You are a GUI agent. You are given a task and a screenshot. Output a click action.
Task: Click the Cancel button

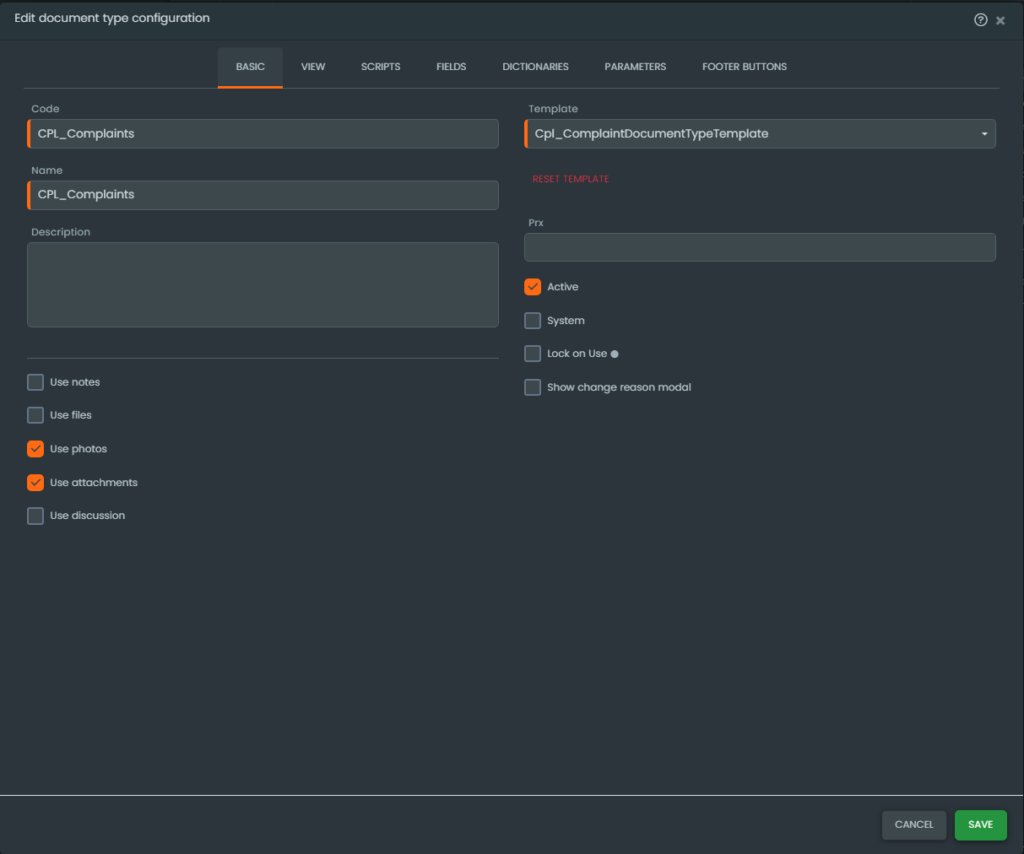click(x=913, y=825)
